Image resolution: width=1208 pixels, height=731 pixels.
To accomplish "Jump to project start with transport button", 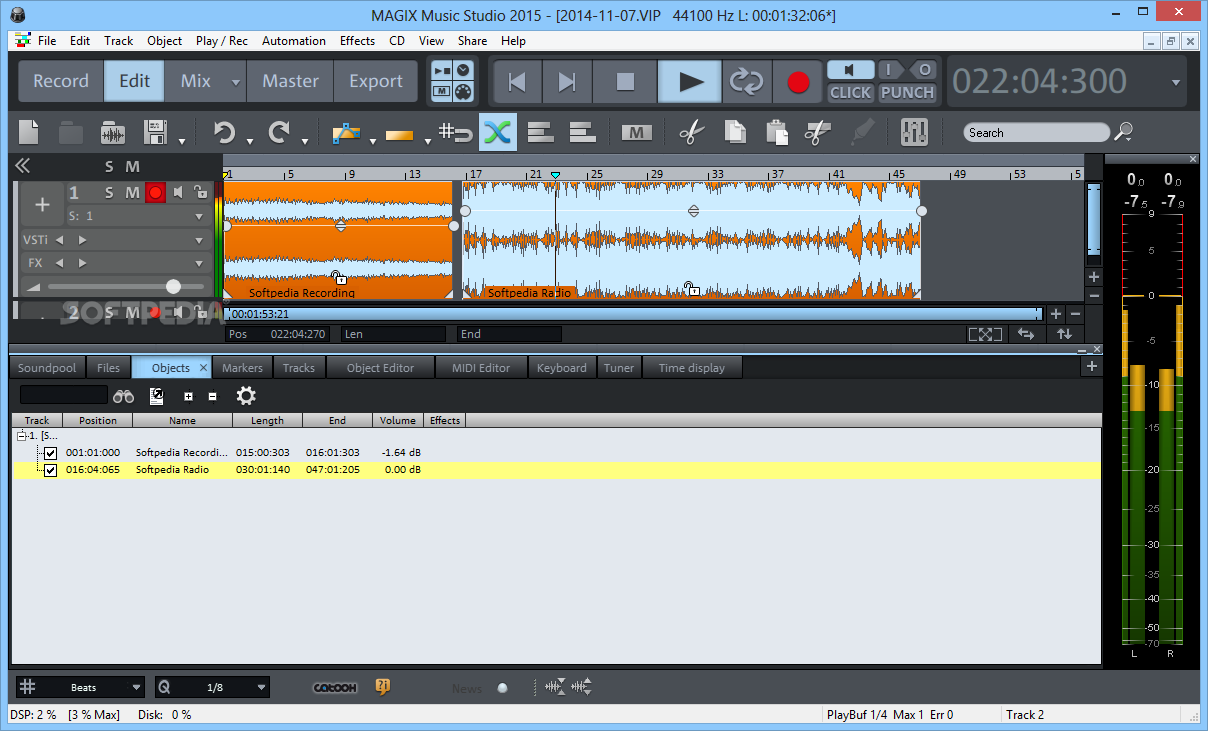I will [517, 82].
